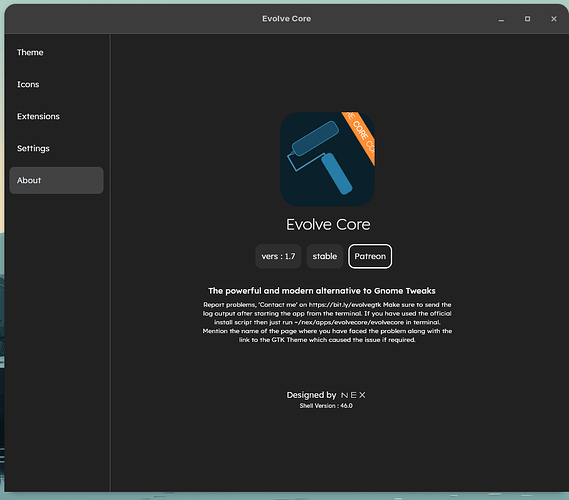Open the Settings sidebar item
The width and height of the screenshot is (569, 500).
56,148
